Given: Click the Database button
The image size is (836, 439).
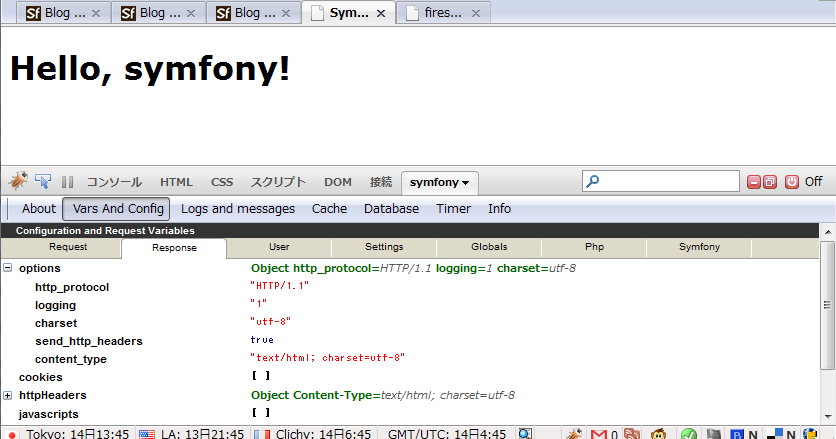Looking at the screenshot, I should [x=391, y=209].
